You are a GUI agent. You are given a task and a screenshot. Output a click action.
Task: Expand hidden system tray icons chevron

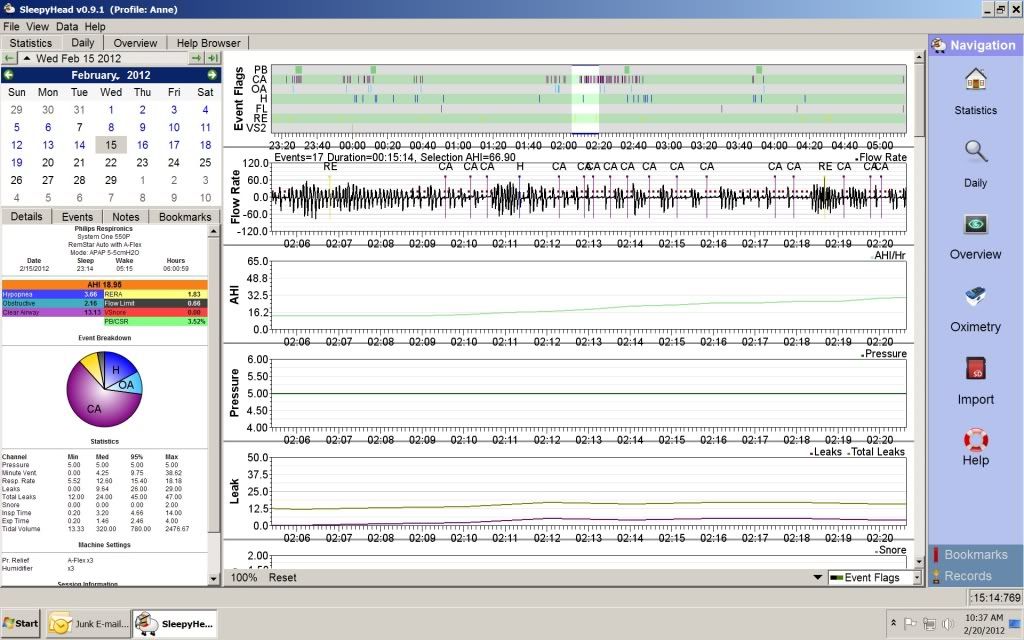893,624
